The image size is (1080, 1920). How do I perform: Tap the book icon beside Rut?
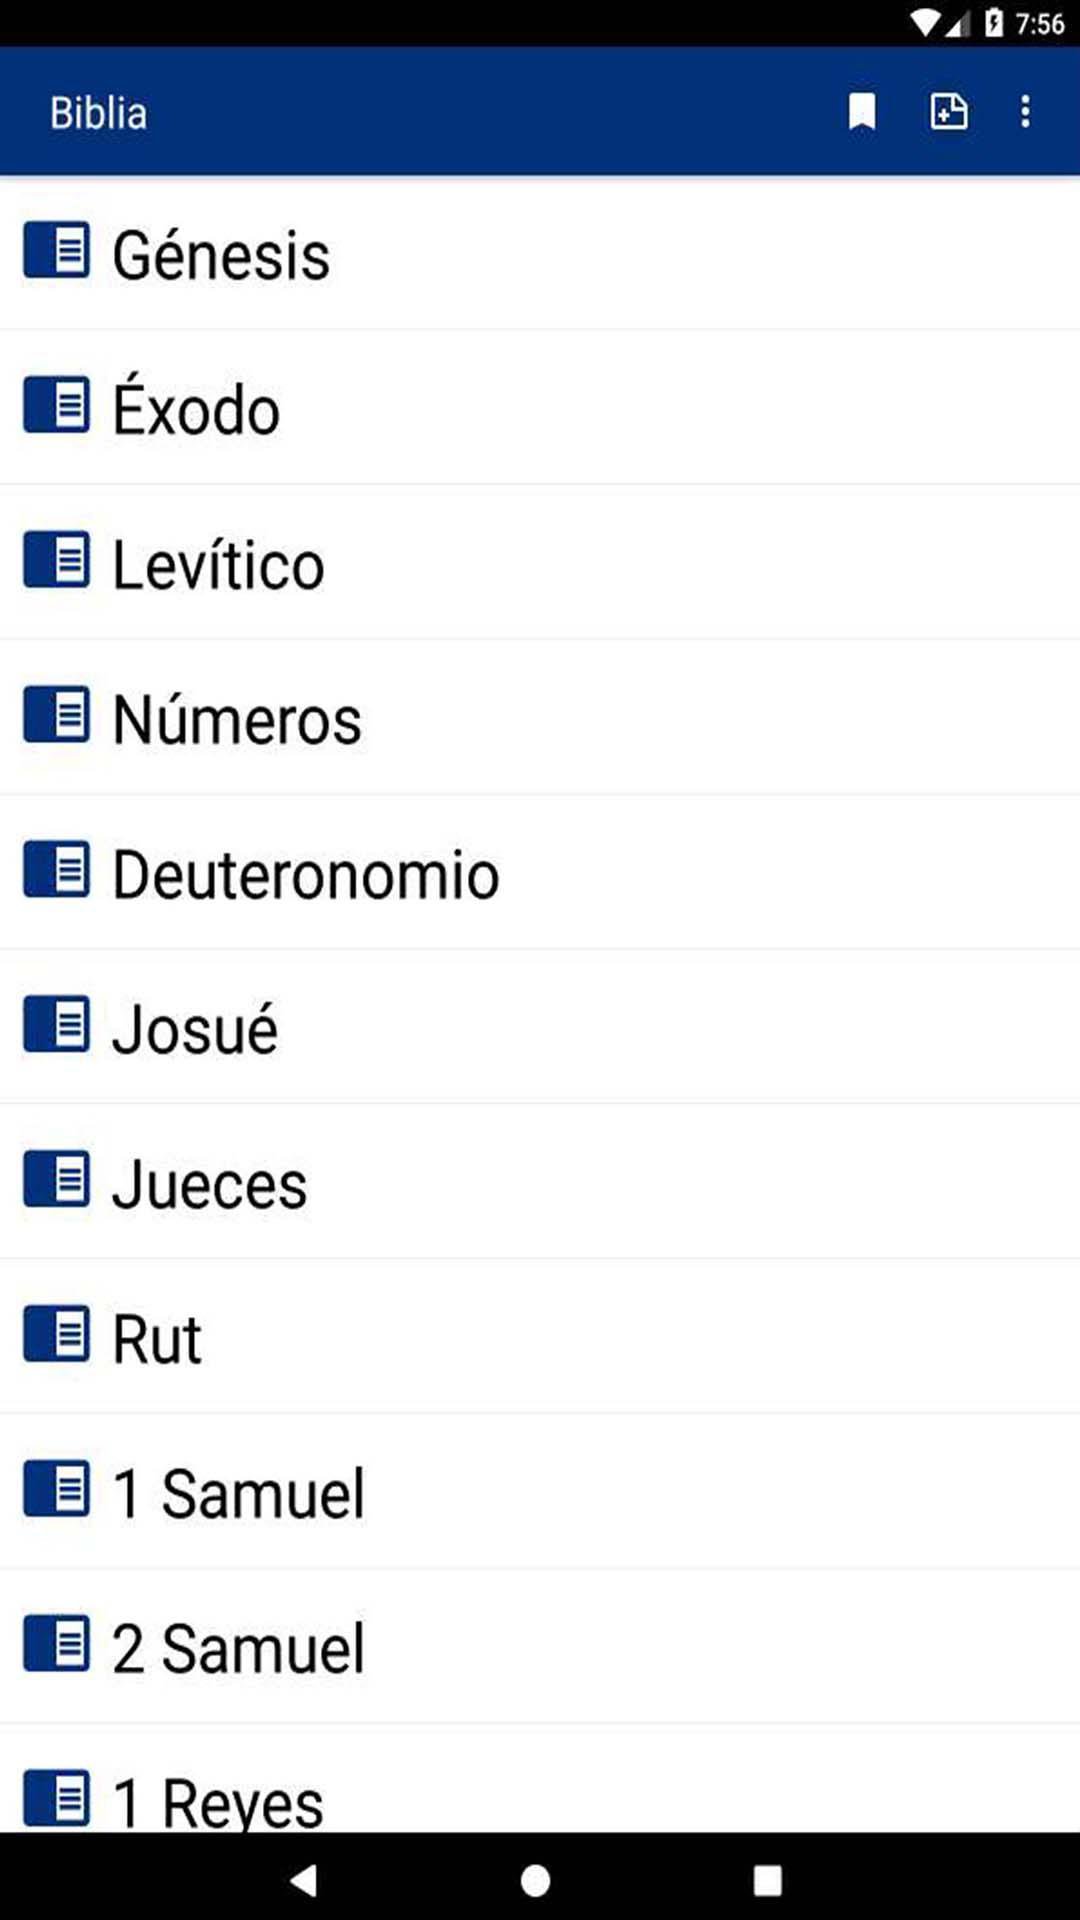point(57,1335)
